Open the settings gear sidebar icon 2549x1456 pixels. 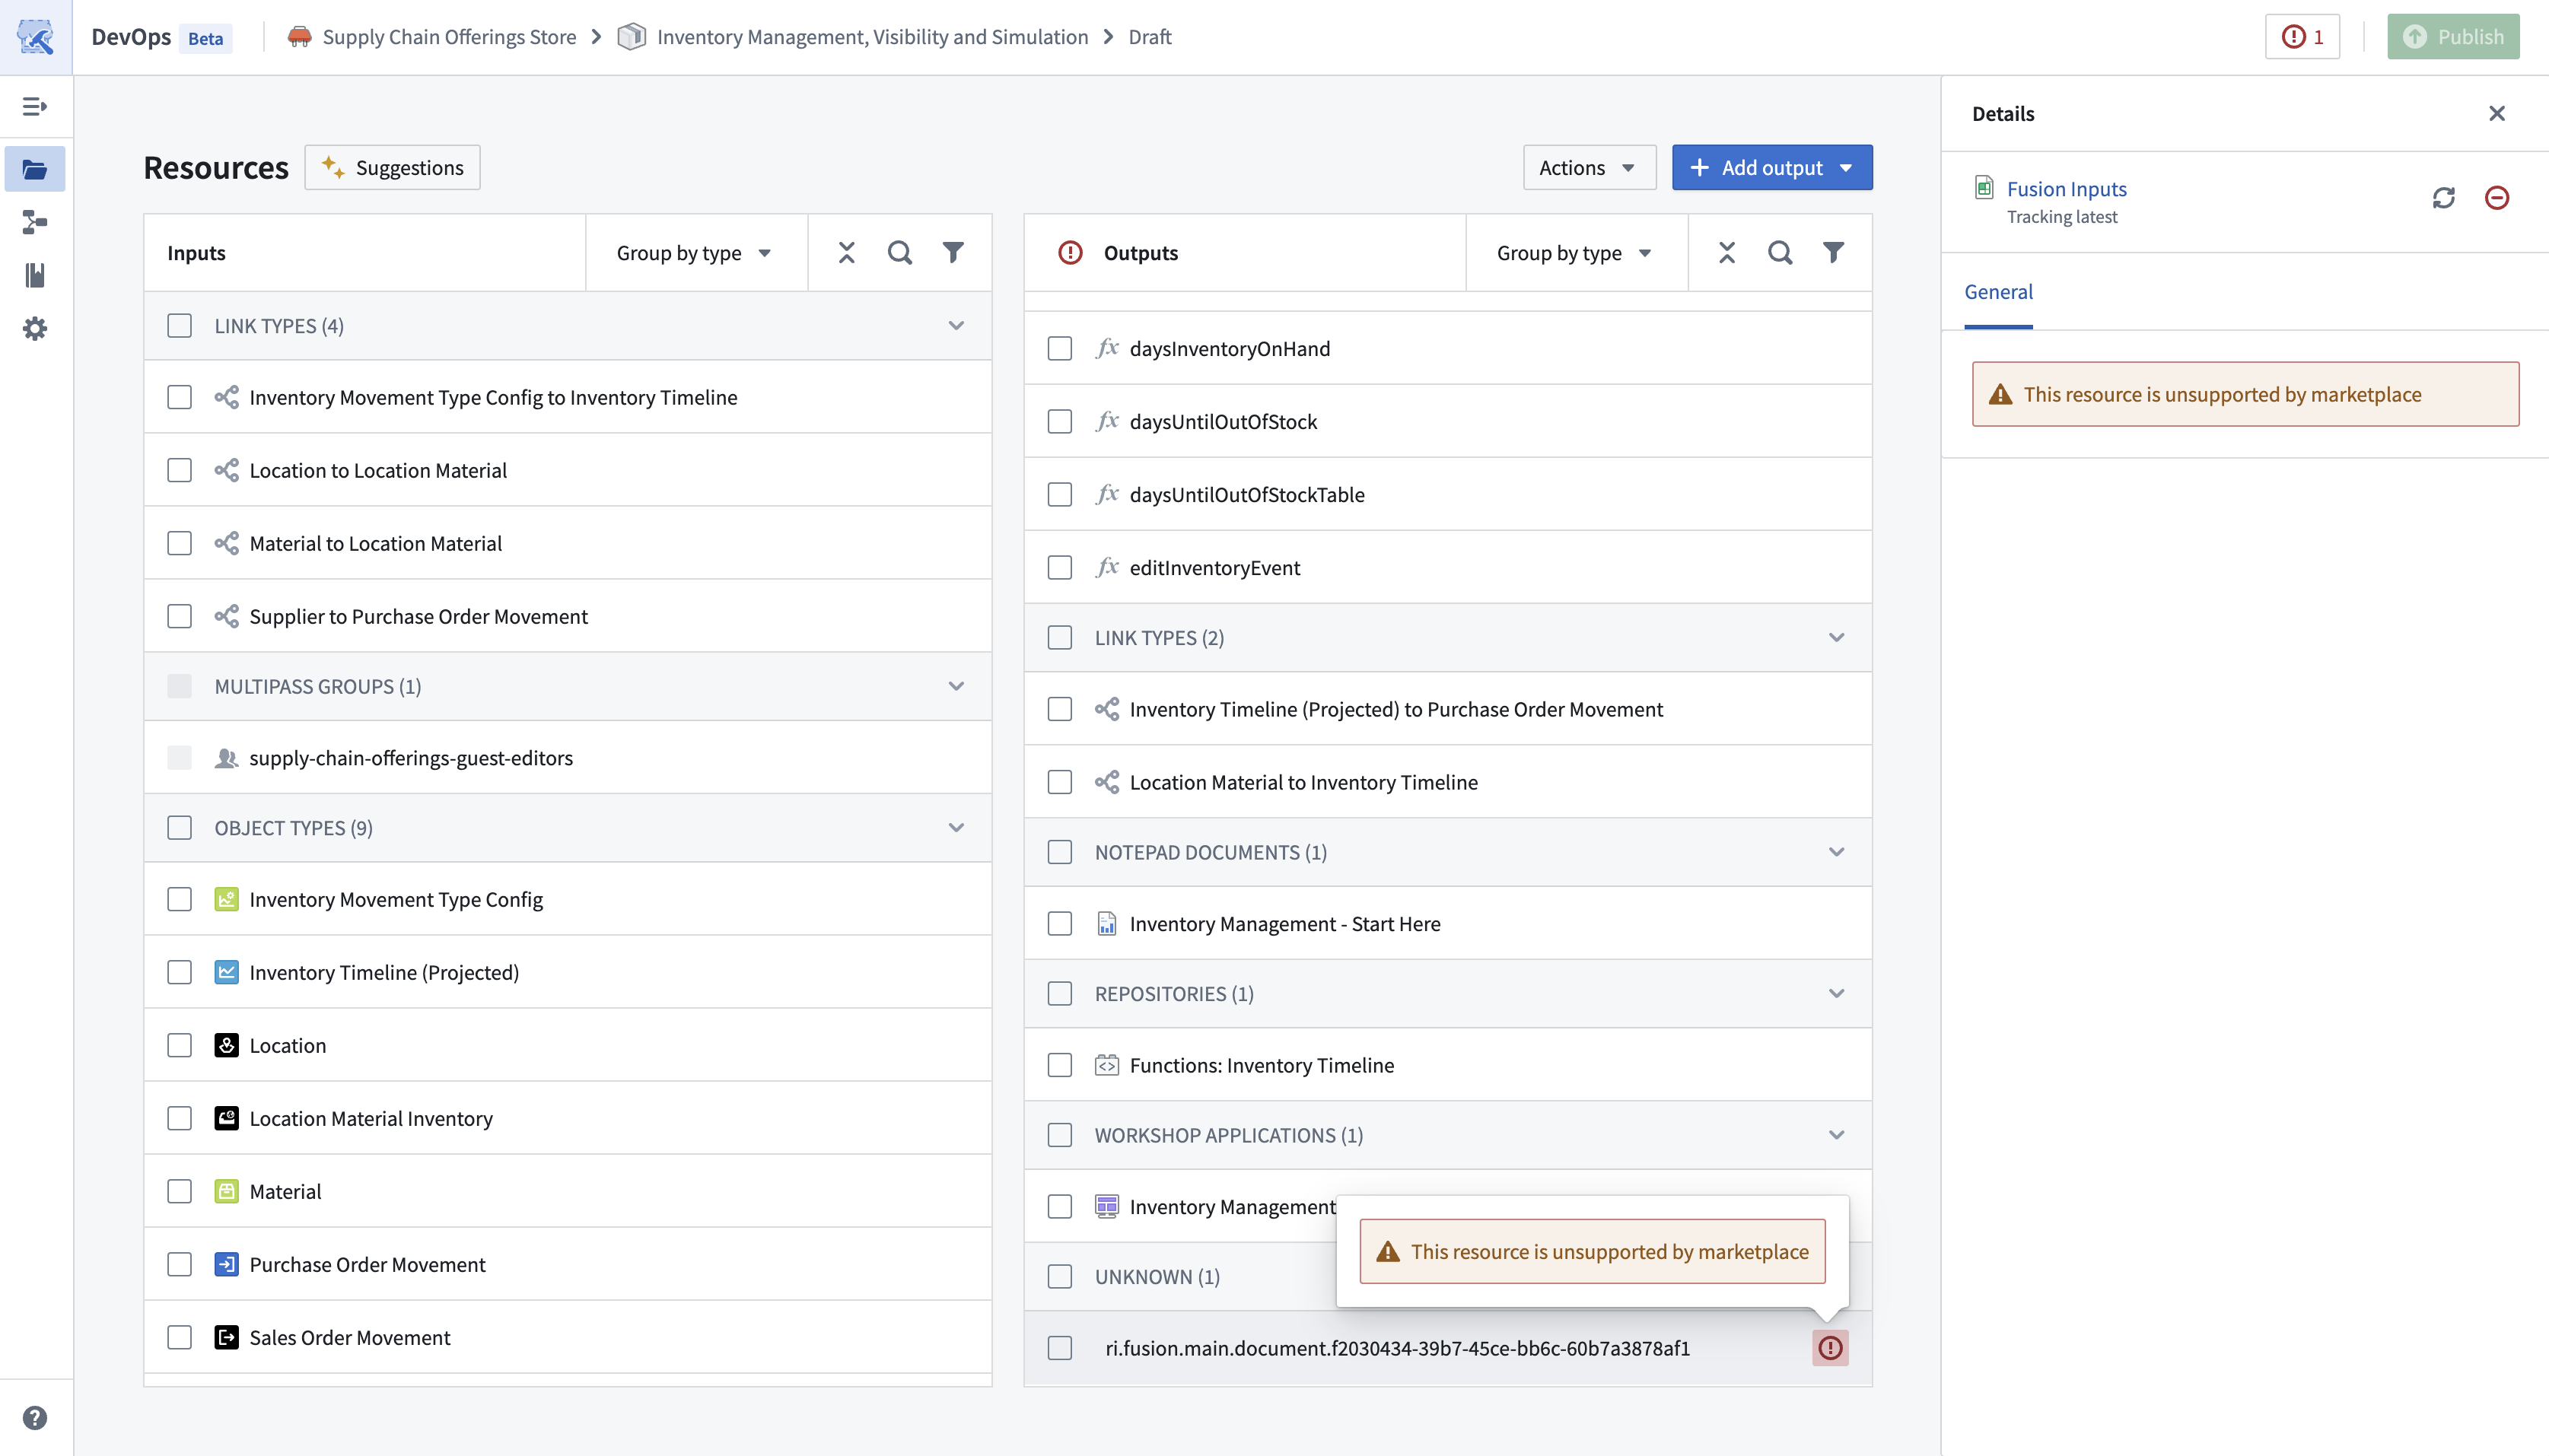35,328
